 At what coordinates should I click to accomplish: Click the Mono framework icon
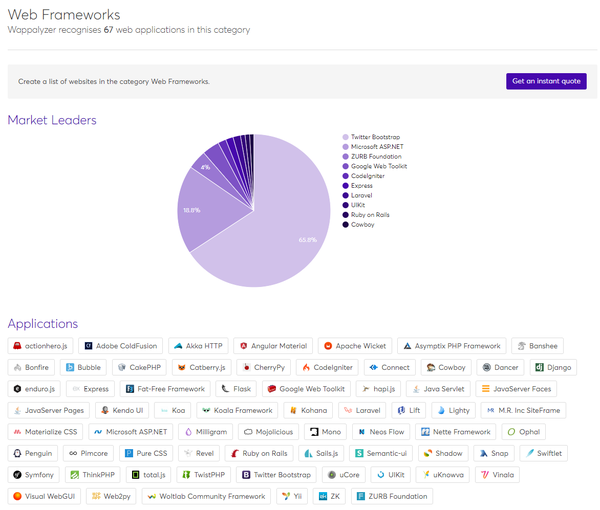click(314, 432)
